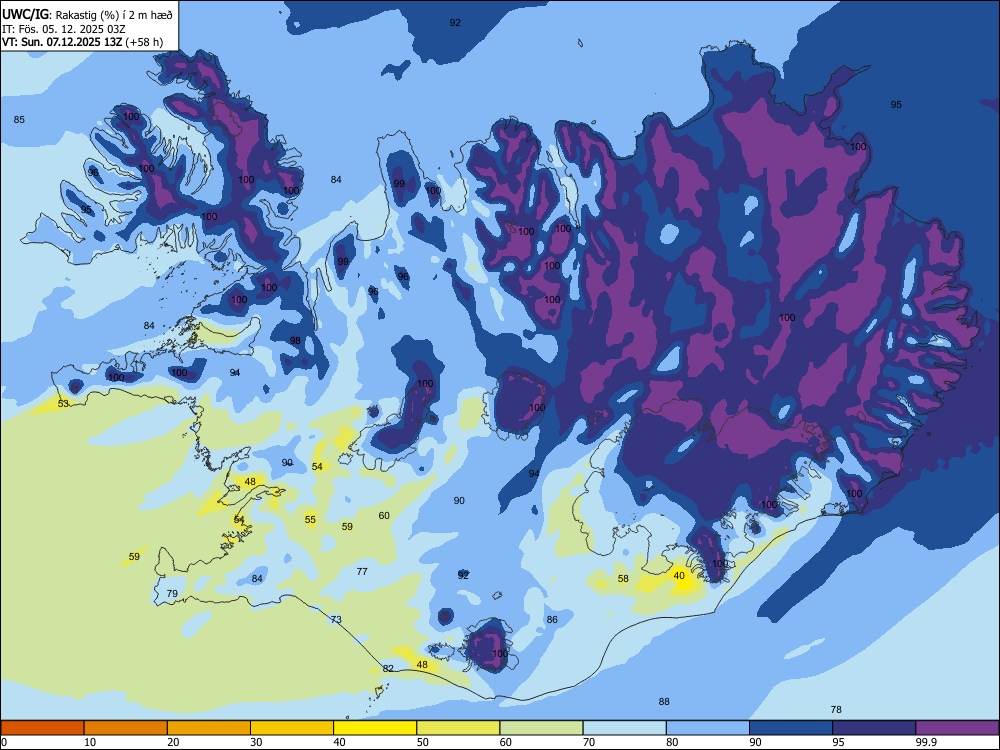Screen dimensions: 1000x750
Task: Click the legend tick label '20'
Action: click(x=173, y=742)
